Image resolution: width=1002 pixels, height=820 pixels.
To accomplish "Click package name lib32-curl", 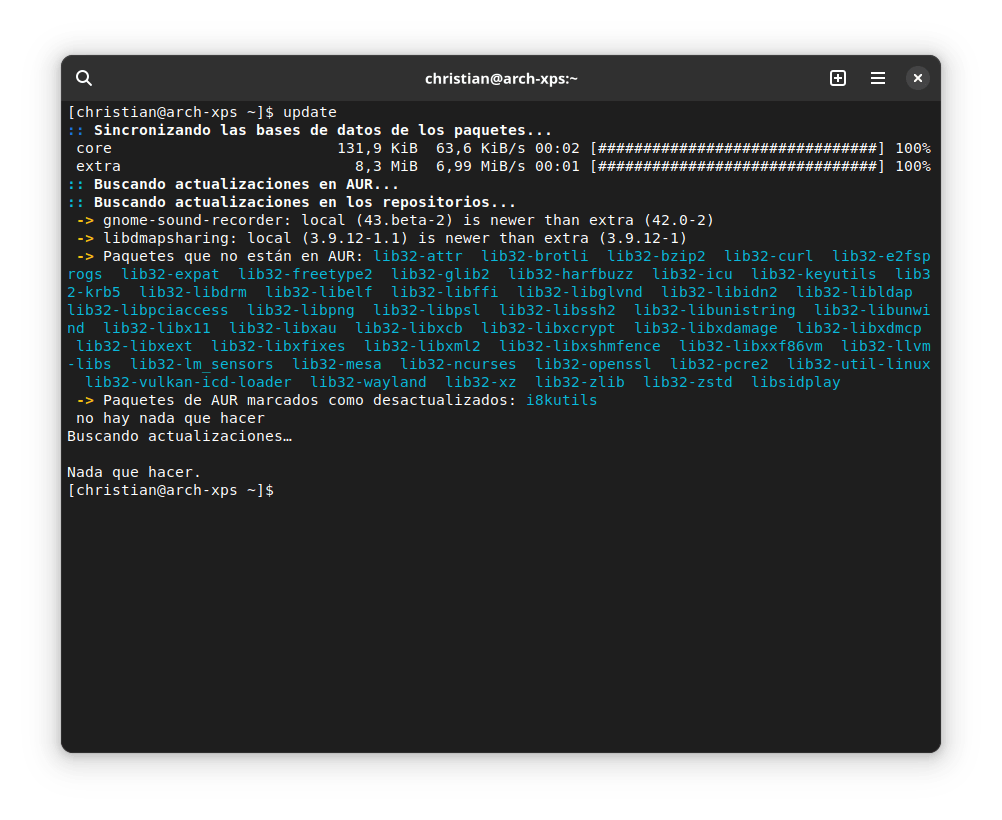I will tap(769, 256).
